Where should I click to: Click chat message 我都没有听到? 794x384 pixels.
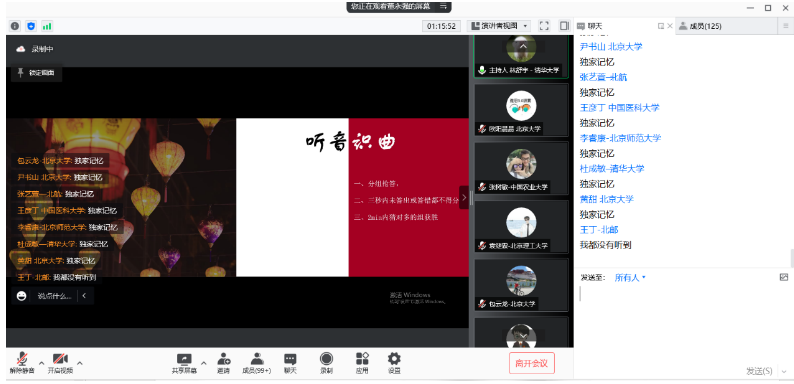(x=605, y=245)
